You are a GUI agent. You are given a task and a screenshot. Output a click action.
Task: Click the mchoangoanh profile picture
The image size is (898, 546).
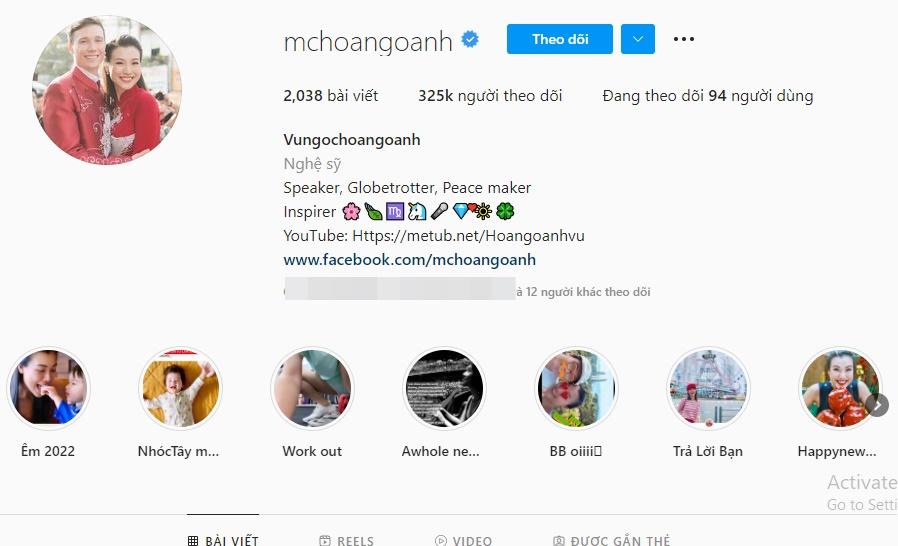point(107,90)
